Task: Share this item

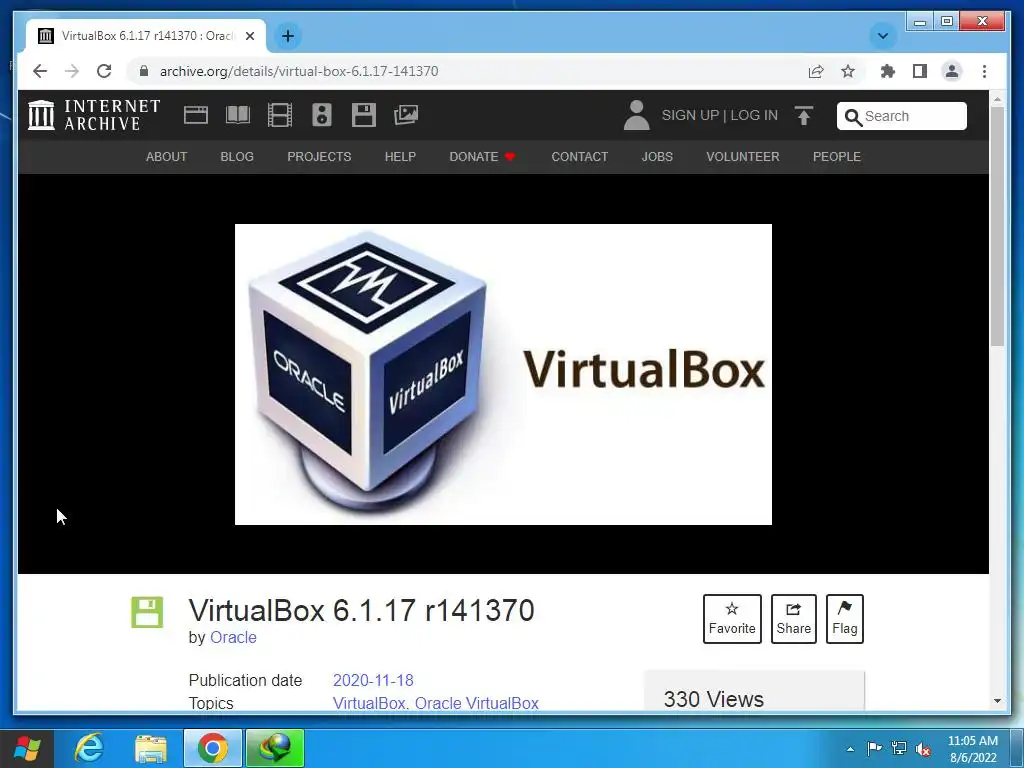Action: coord(793,618)
